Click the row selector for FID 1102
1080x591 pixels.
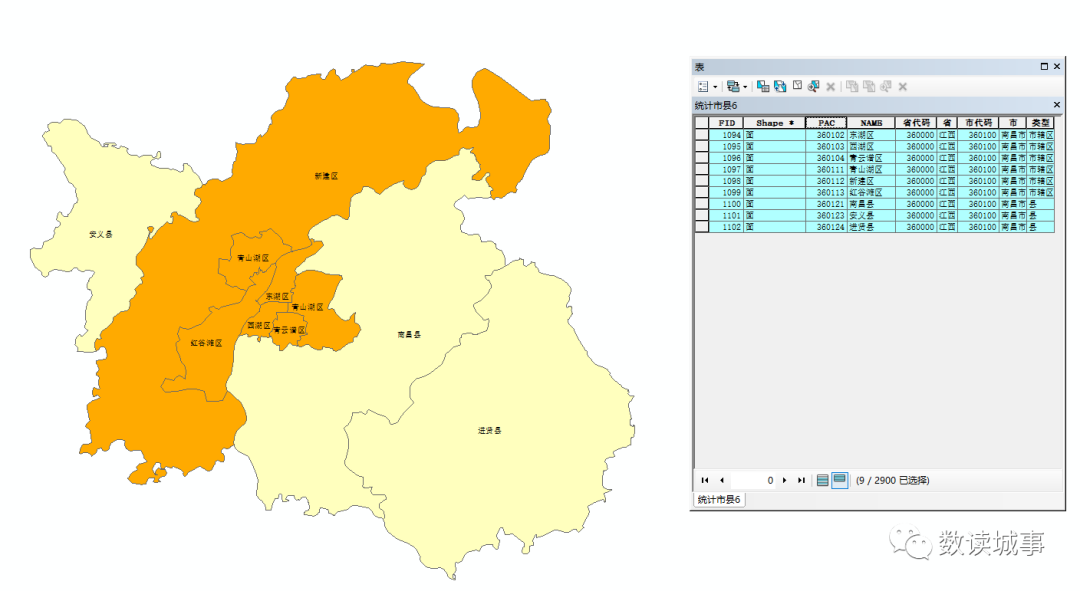pos(702,227)
